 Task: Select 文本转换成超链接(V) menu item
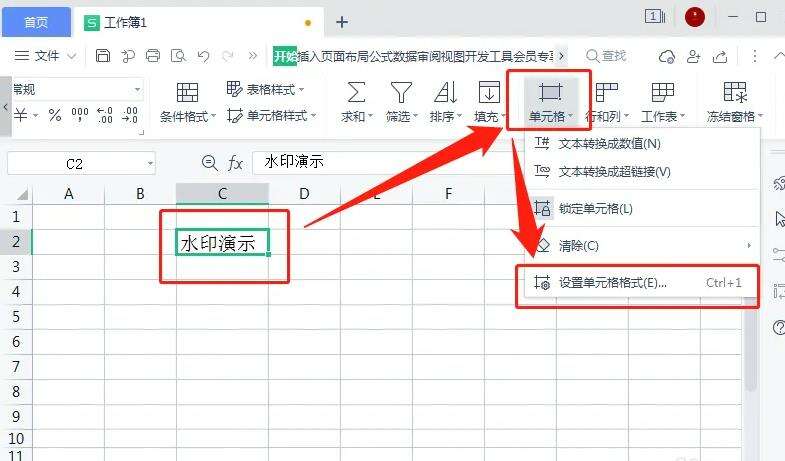click(642, 172)
